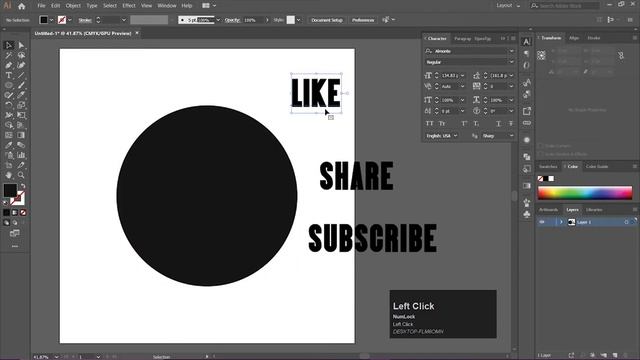Click the Preferences button
The width and height of the screenshot is (640, 360).
click(x=363, y=20)
